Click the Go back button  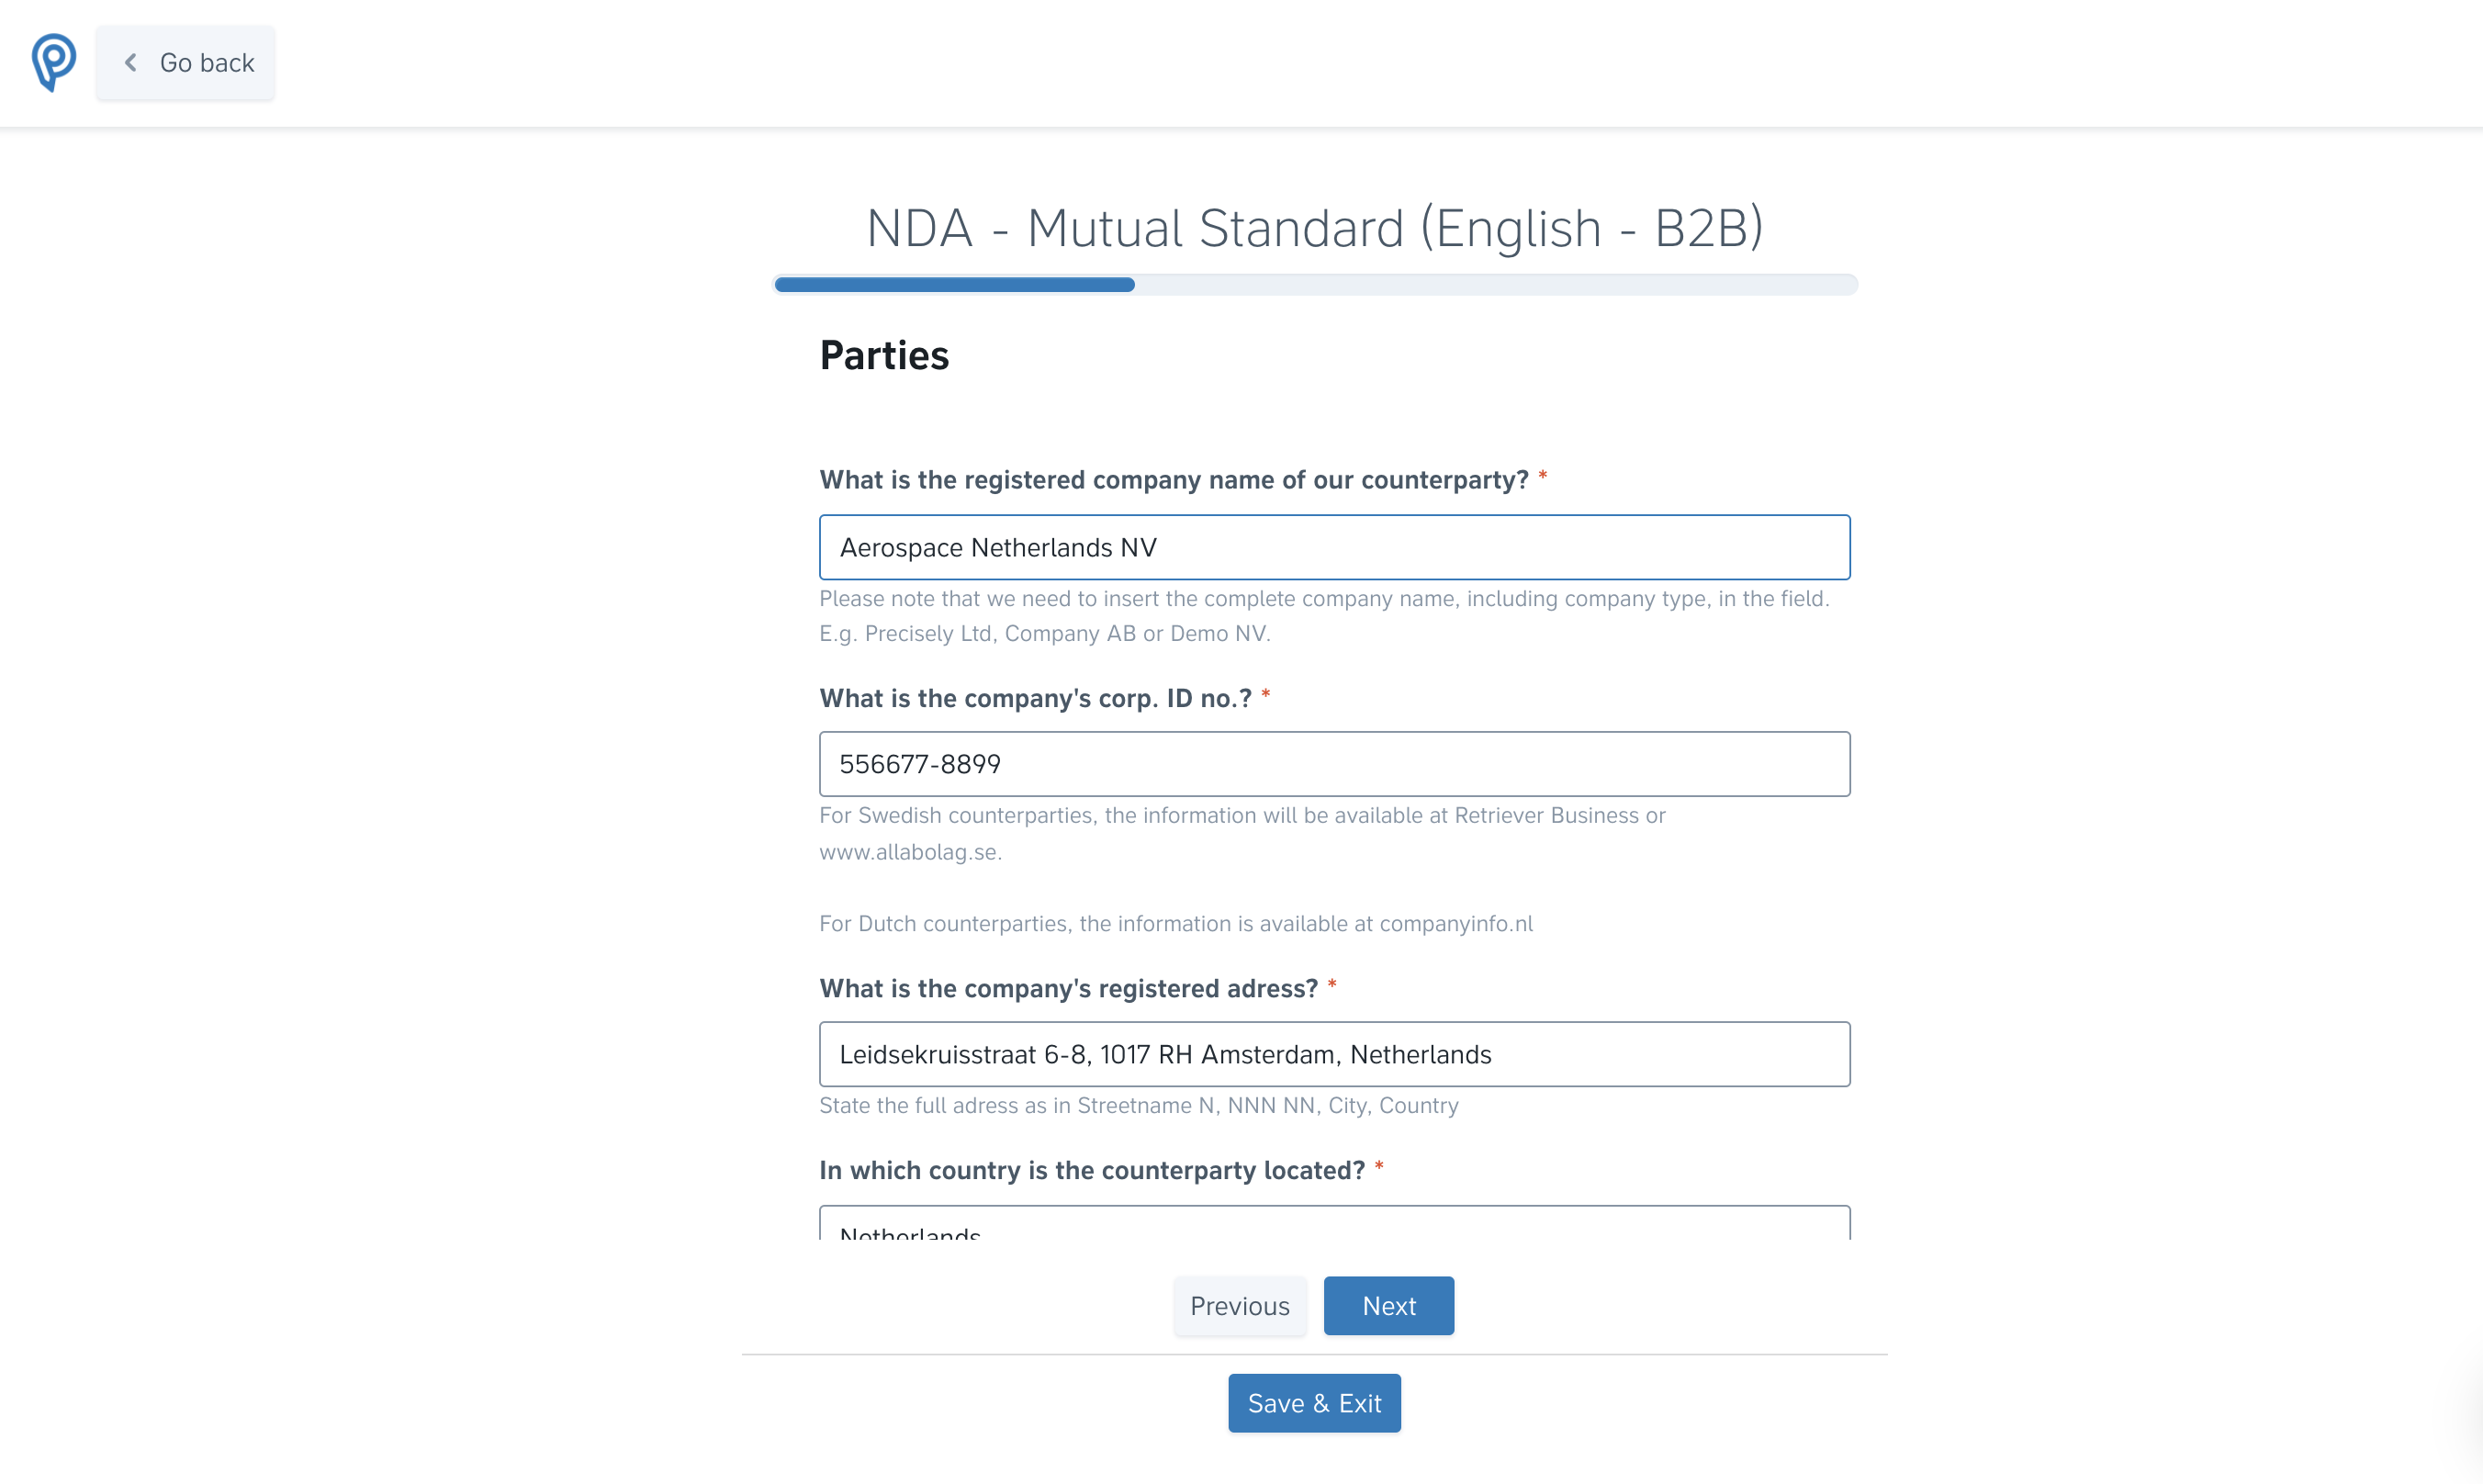[186, 63]
